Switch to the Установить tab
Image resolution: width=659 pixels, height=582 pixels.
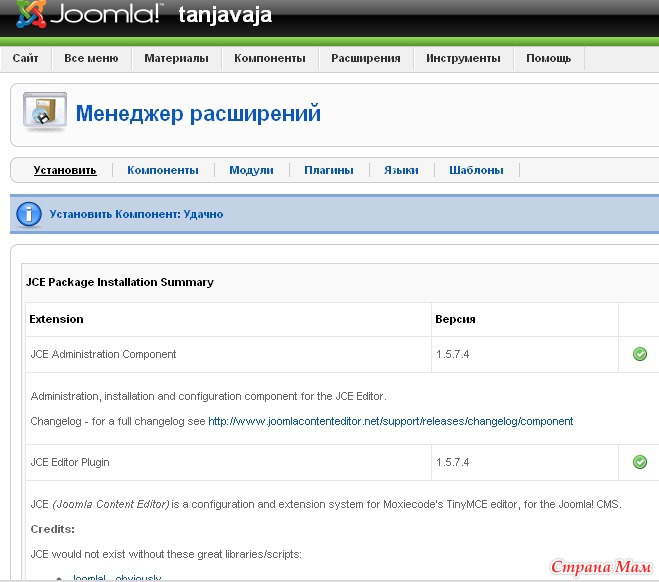click(65, 170)
